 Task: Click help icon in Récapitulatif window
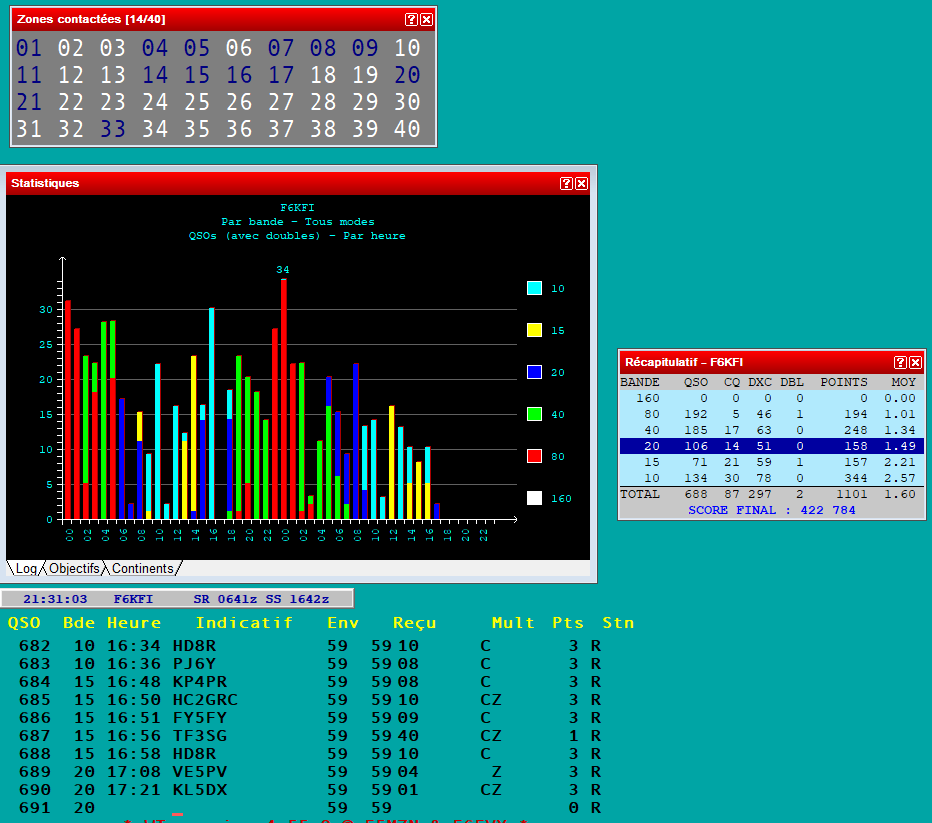[x=900, y=362]
